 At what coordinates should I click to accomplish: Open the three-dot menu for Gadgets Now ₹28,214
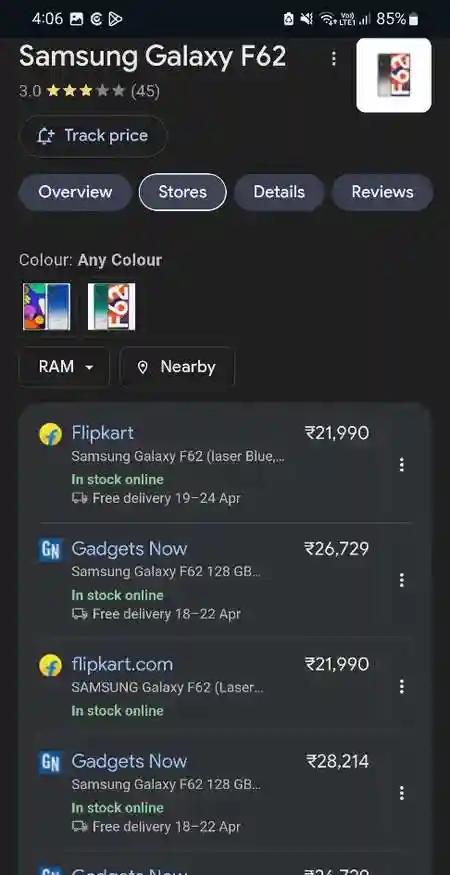coord(401,793)
